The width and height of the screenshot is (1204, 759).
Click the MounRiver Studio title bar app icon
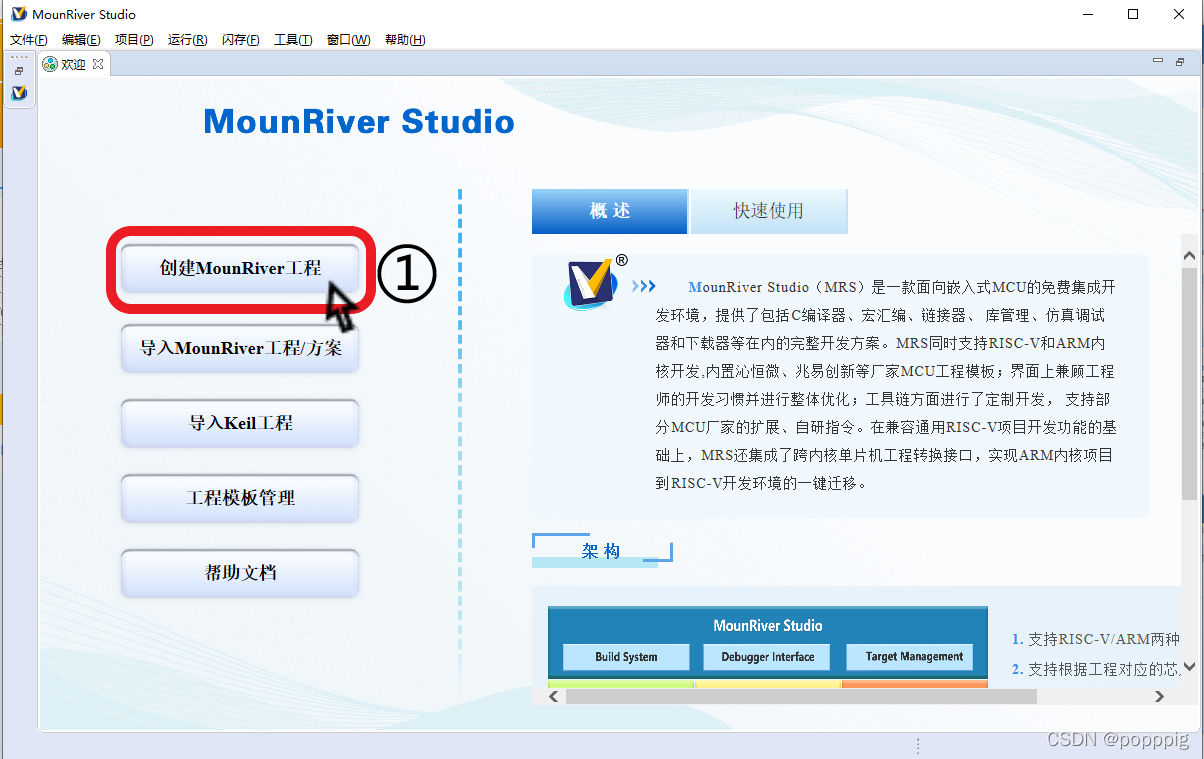(19, 14)
